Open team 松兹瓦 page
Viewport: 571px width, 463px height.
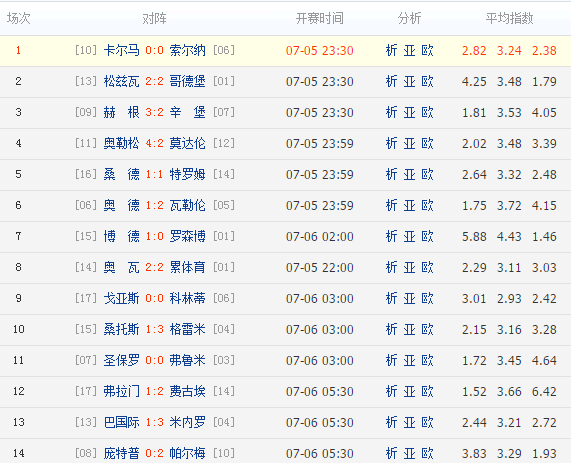[121, 81]
